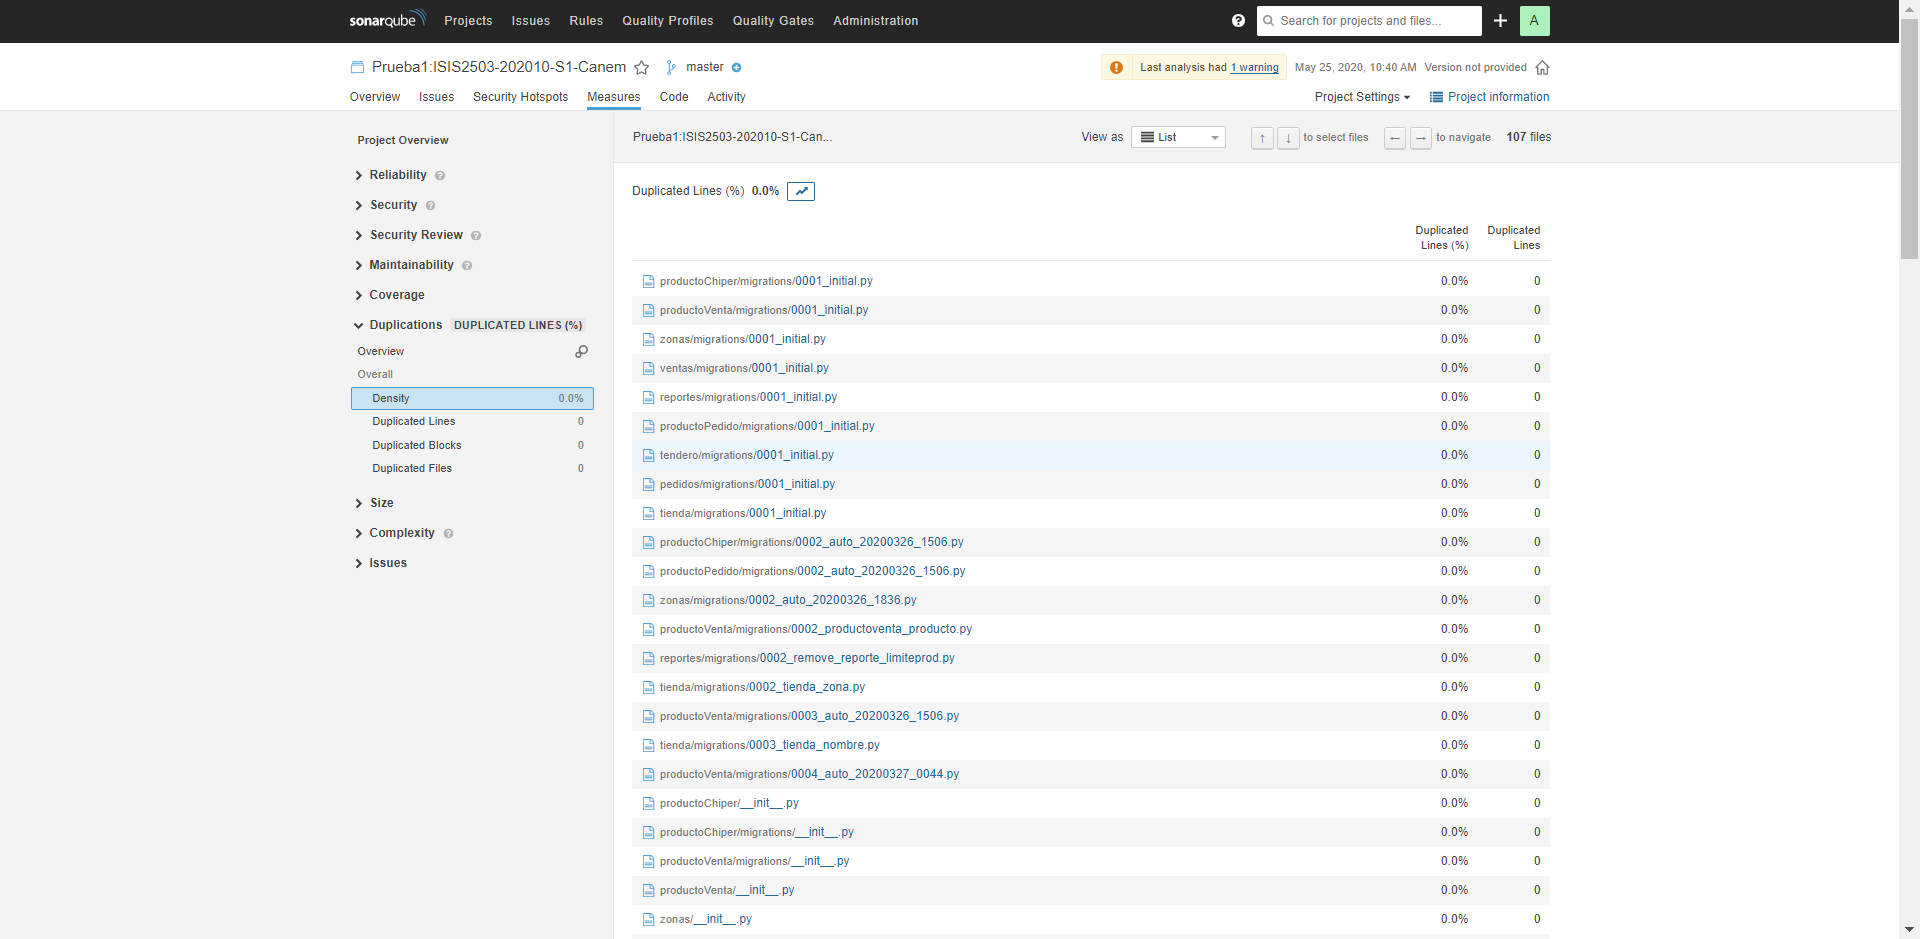Click Complexity help icon
Viewport: 1920px width, 939px height.
pos(448,534)
